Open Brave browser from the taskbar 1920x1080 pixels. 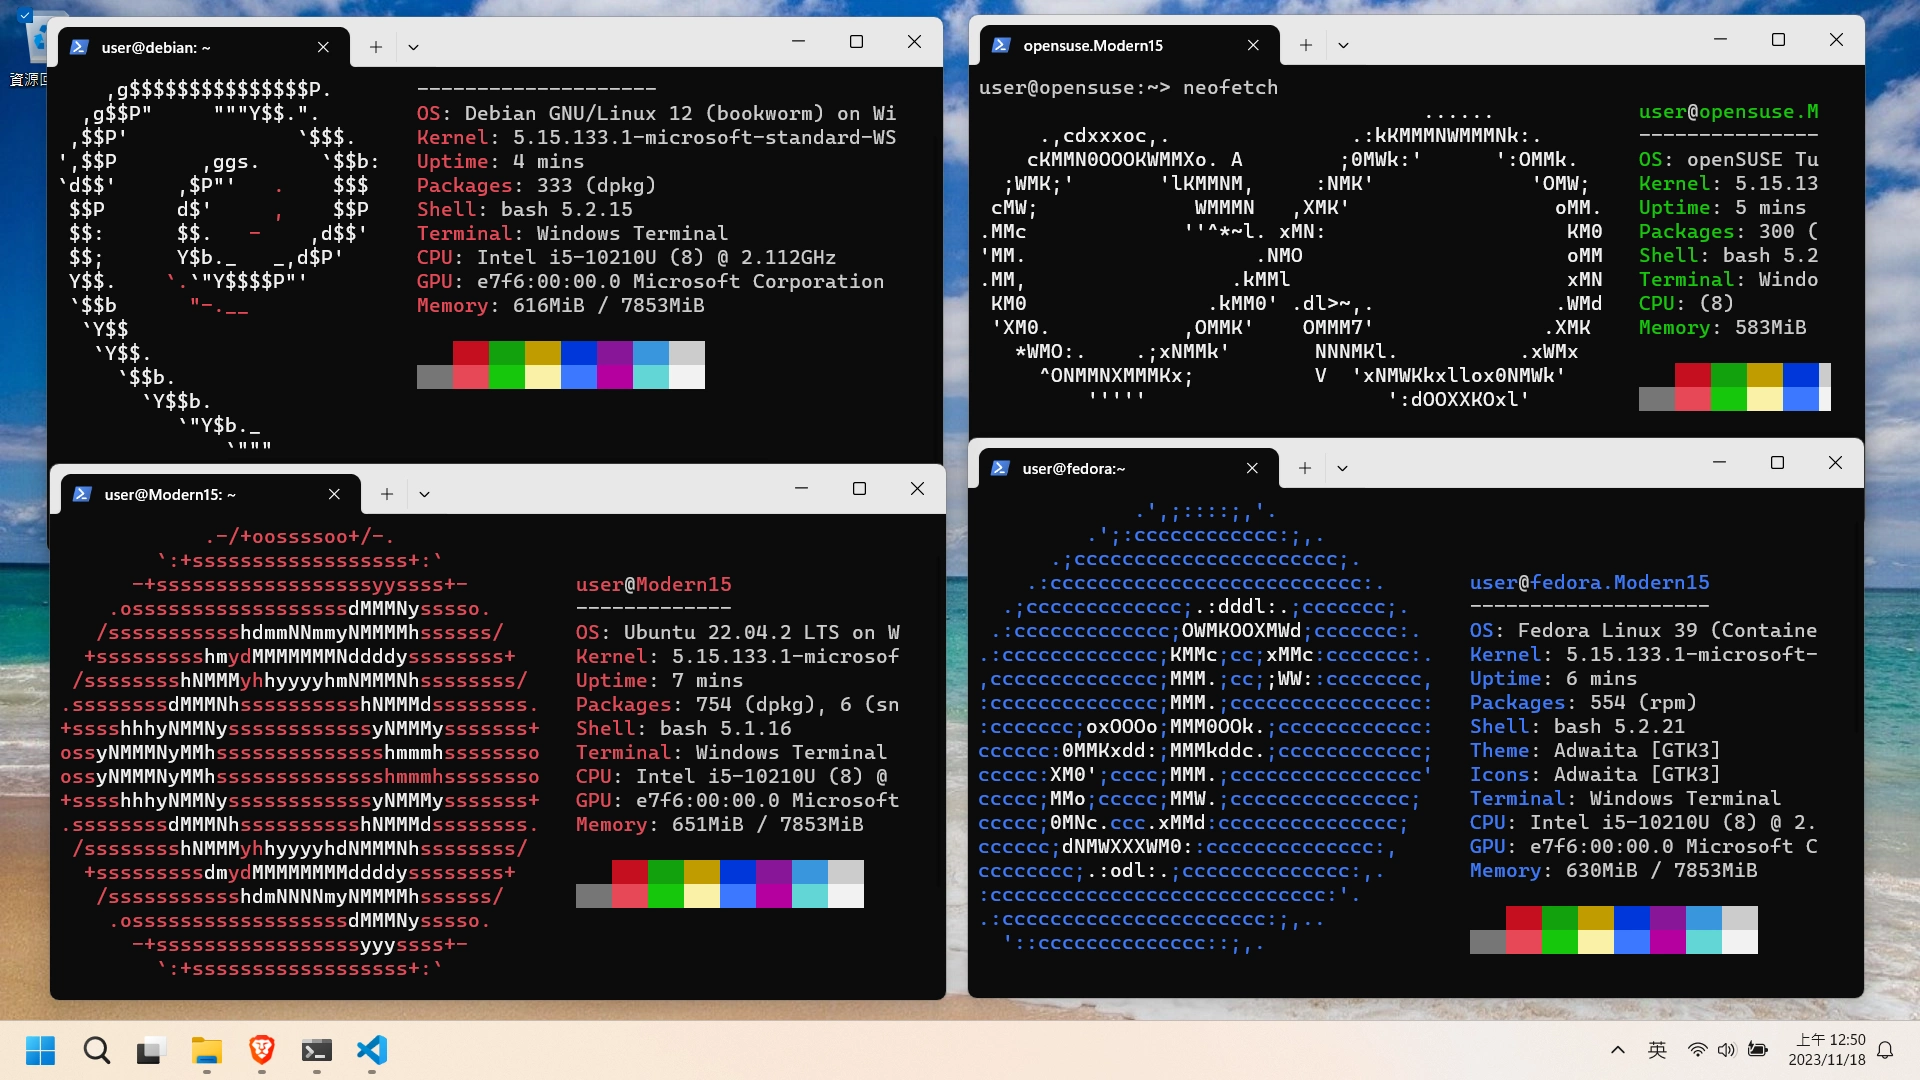(261, 1051)
